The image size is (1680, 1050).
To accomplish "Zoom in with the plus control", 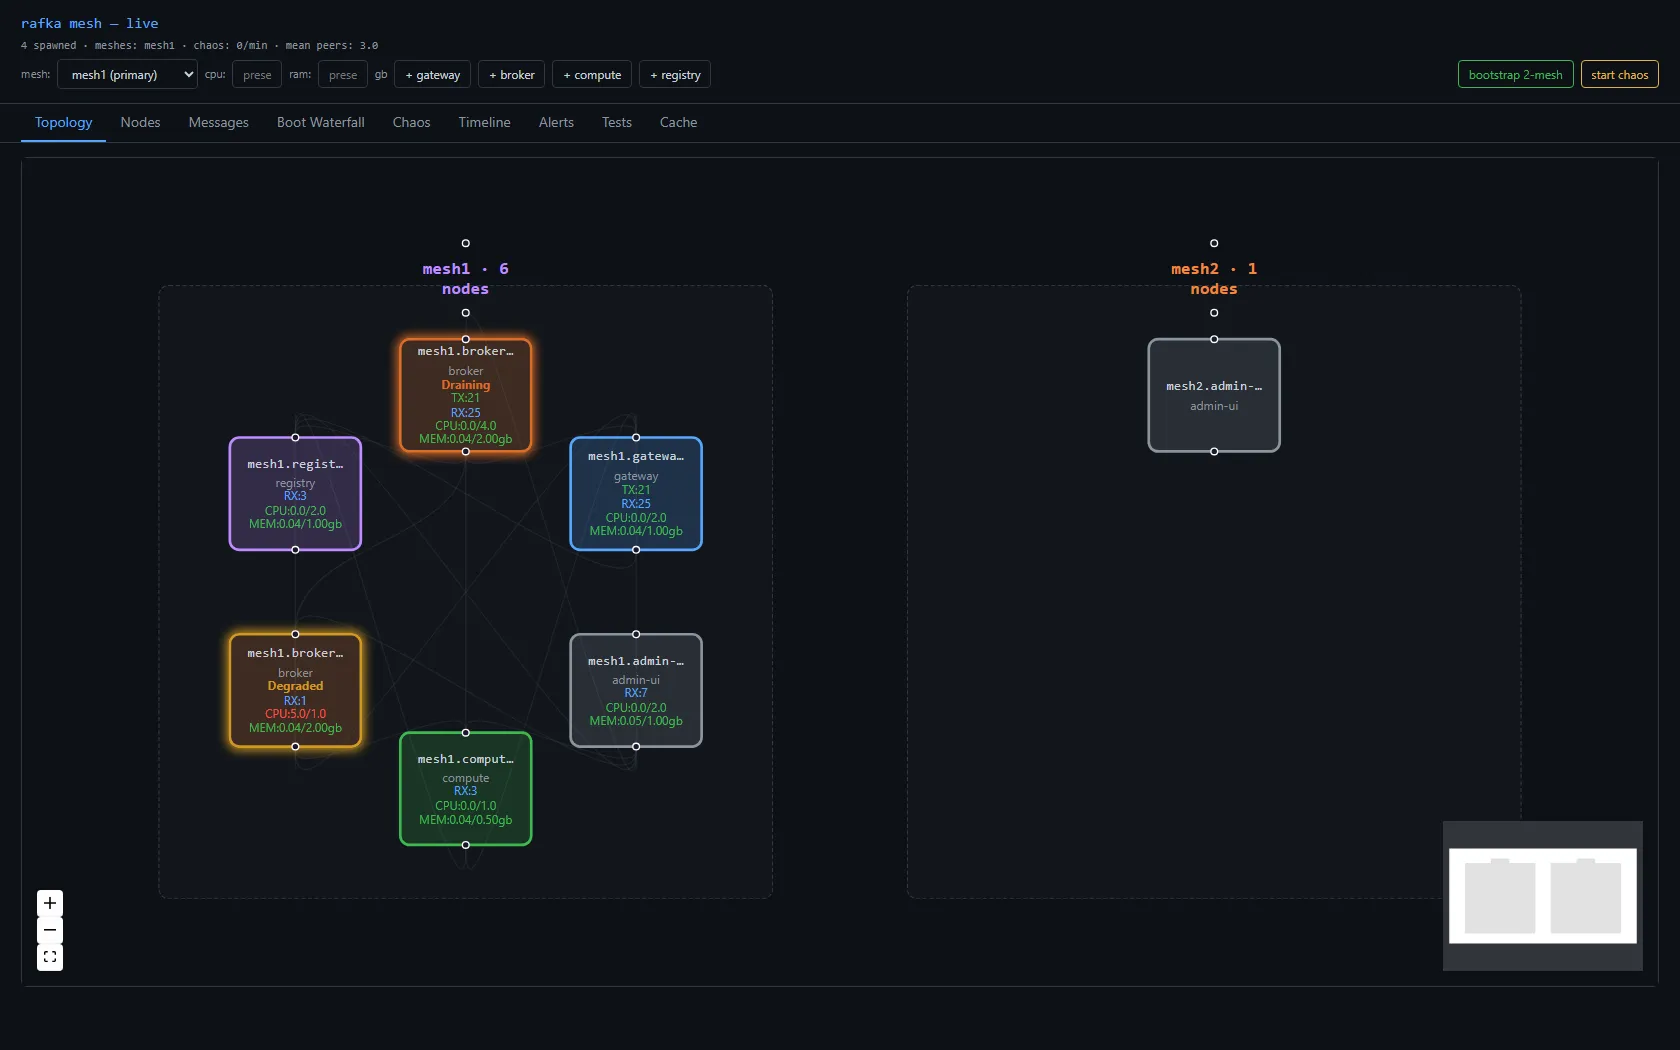I will coord(50,903).
